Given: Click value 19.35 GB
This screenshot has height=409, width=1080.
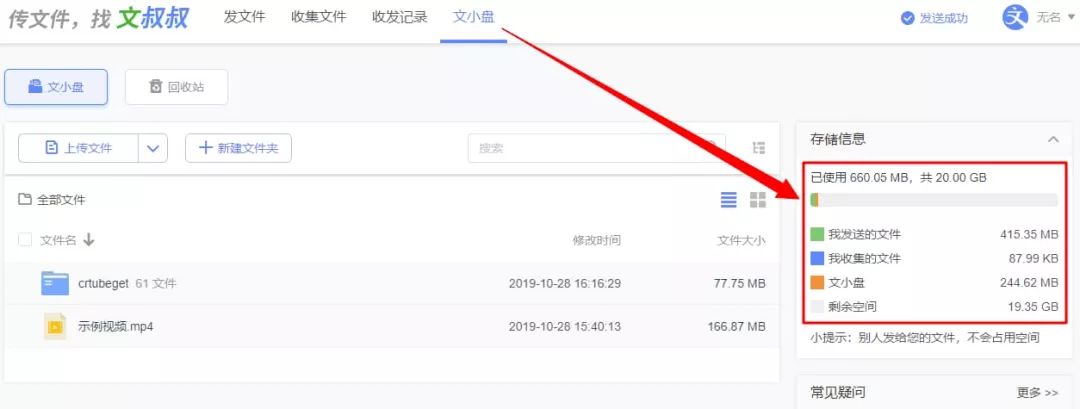Looking at the screenshot, I should point(1035,306).
